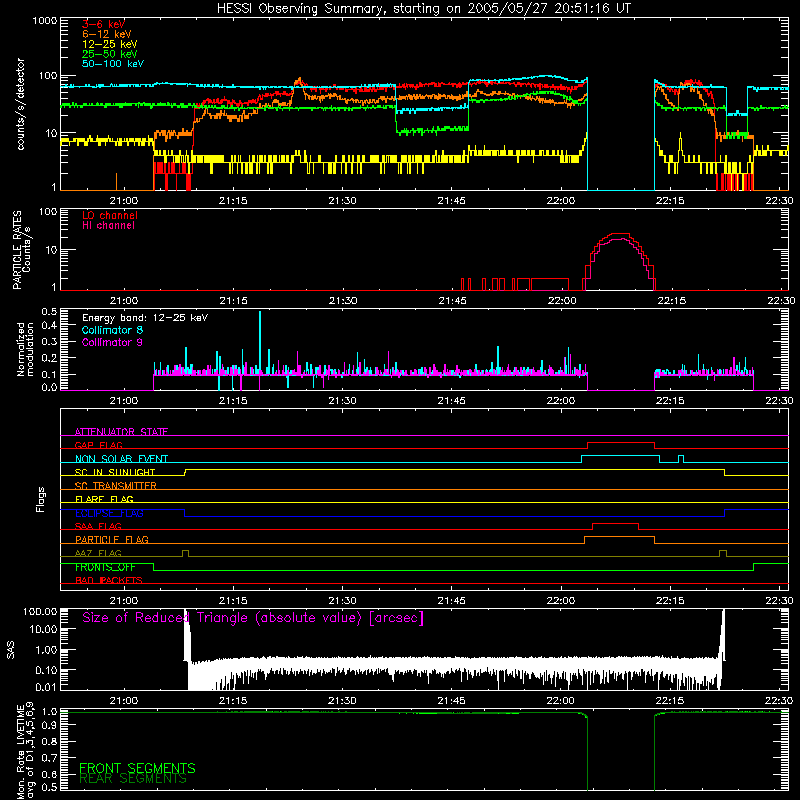Click the 22:15 tick label under the SAS plot
Viewport: 800px width, 800px height.
point(670,701)
